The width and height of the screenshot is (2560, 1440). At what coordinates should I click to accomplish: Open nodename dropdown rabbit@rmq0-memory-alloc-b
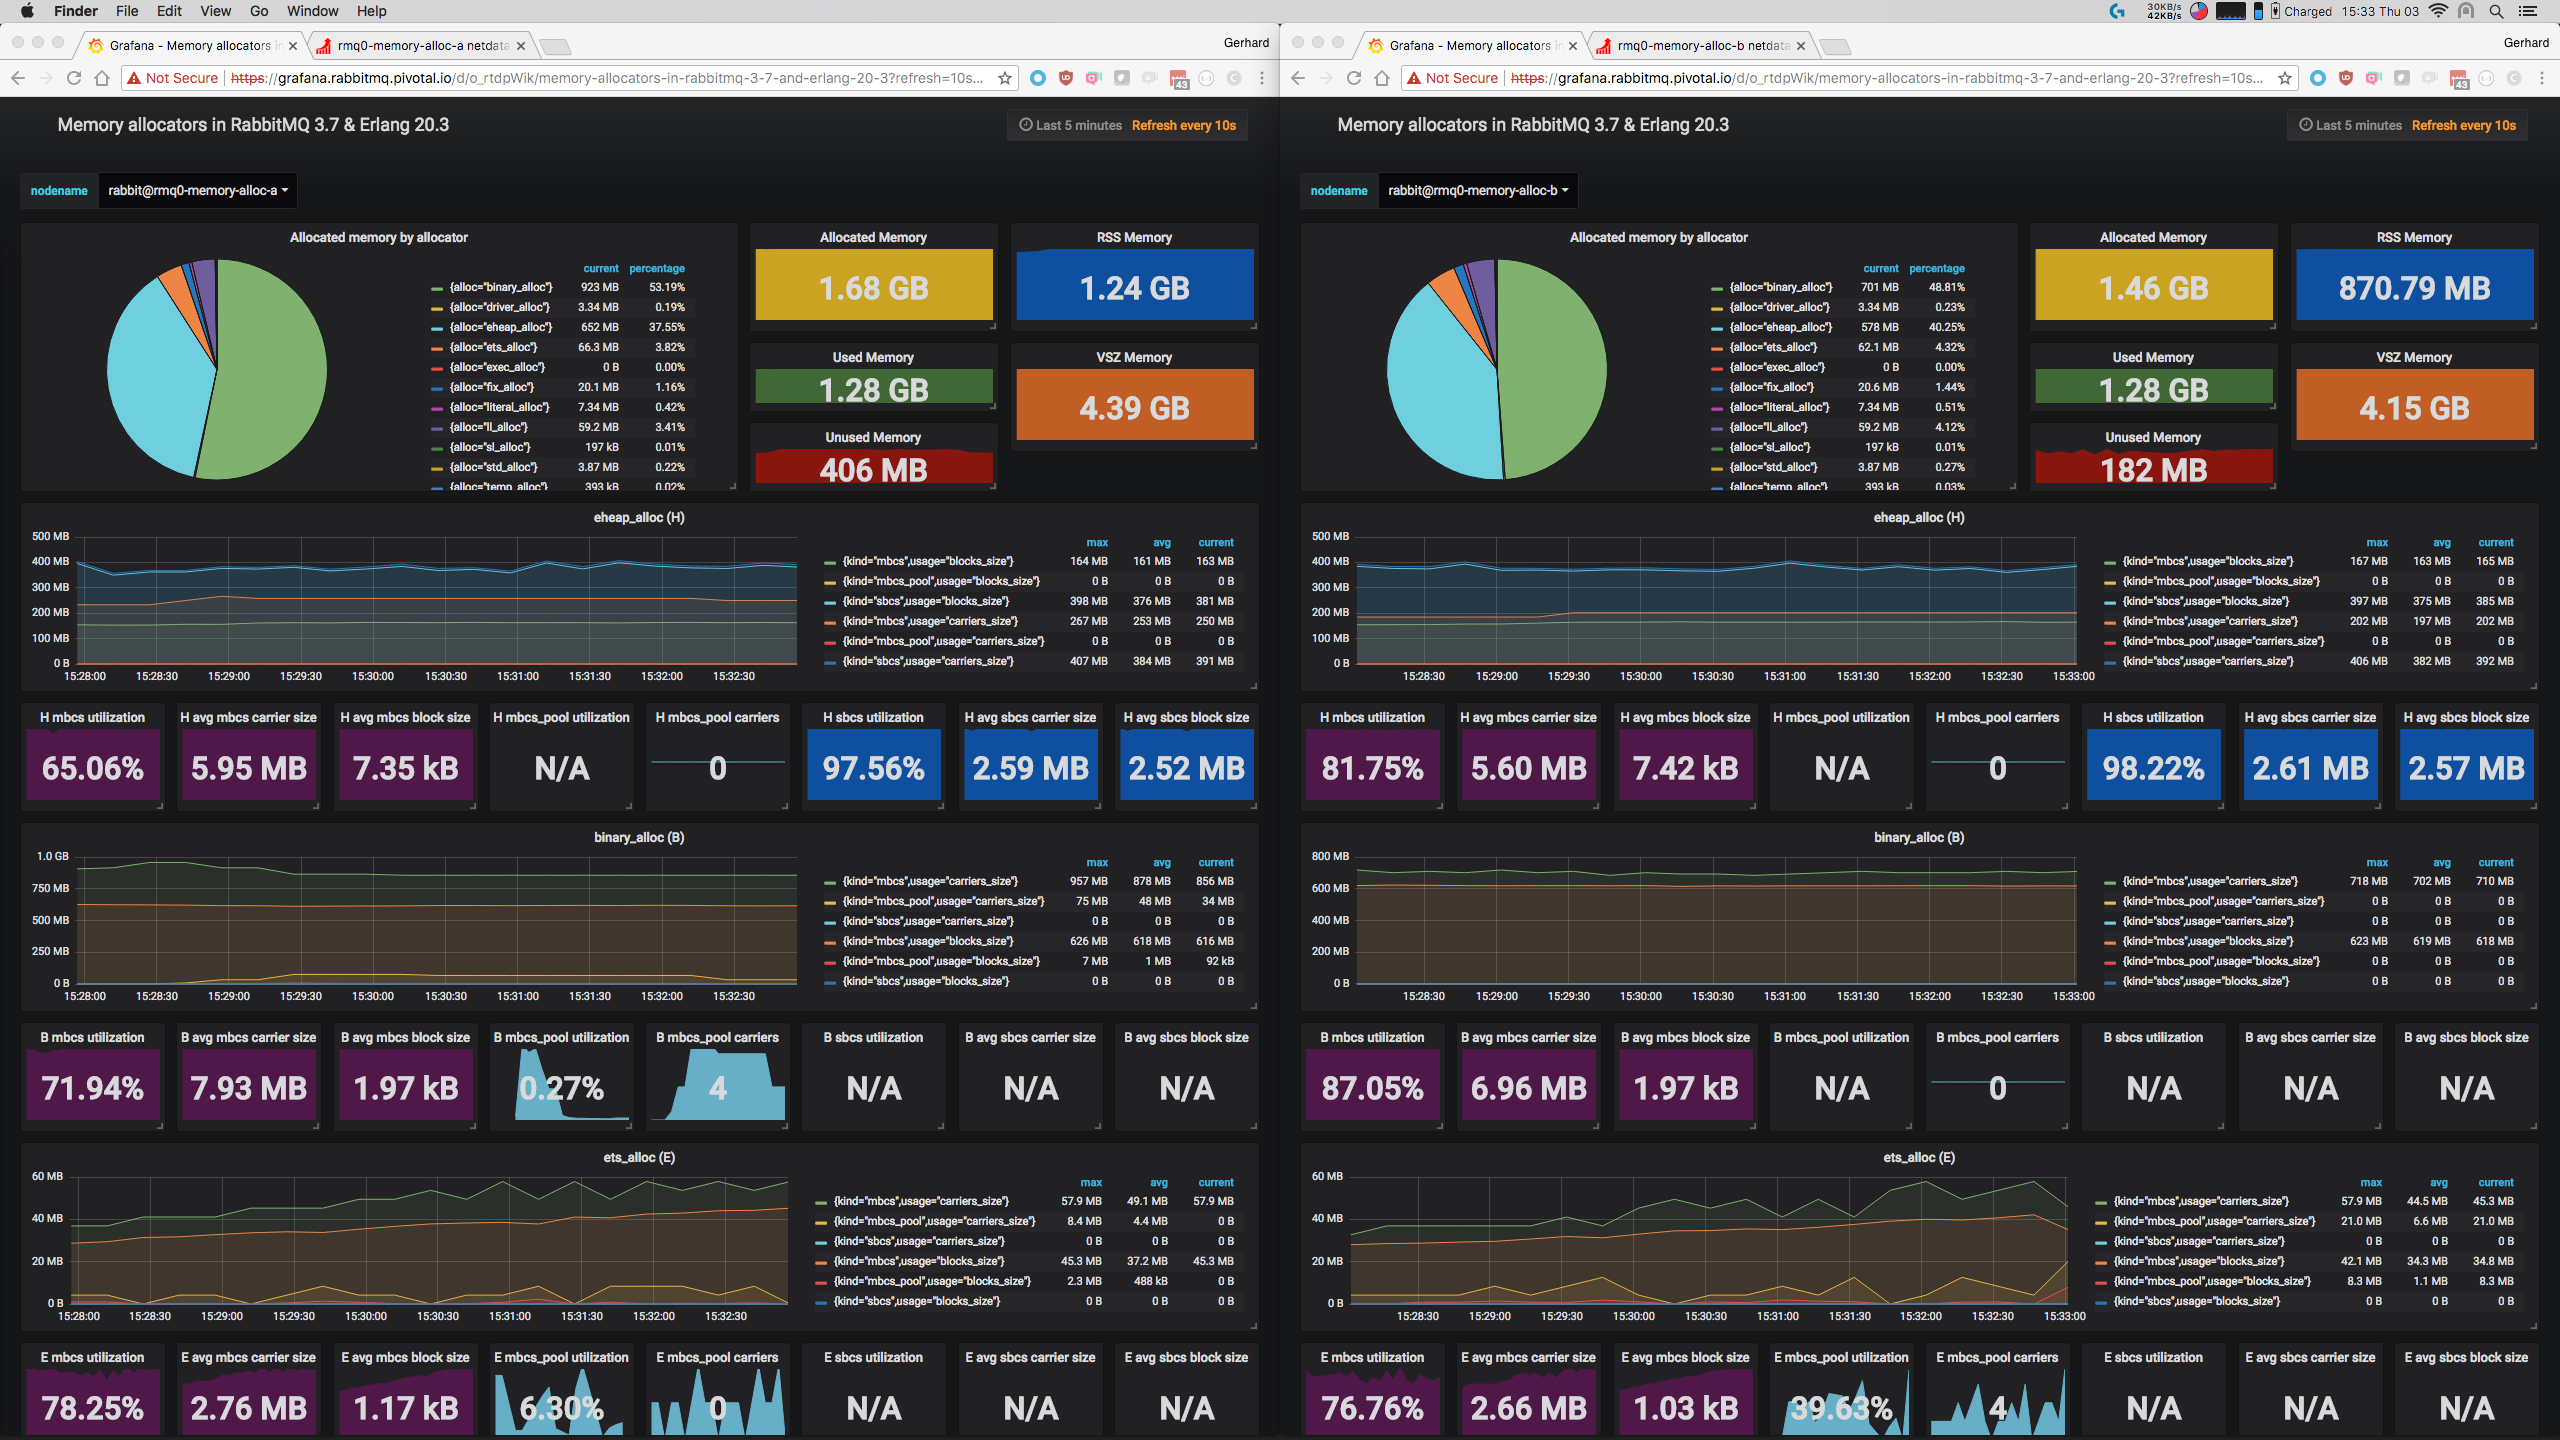tap(1478, 190)
